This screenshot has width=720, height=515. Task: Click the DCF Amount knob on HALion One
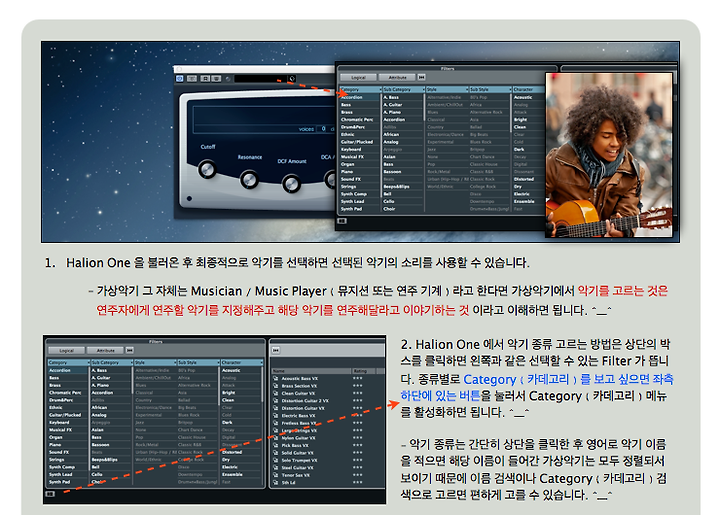pyautogui.click(x=291, y=184)
